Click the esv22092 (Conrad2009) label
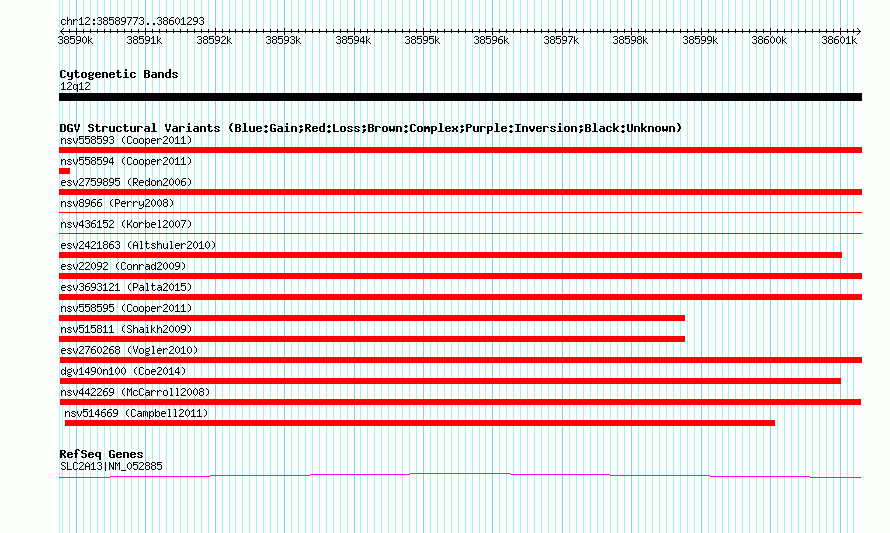 click(123, 266)
